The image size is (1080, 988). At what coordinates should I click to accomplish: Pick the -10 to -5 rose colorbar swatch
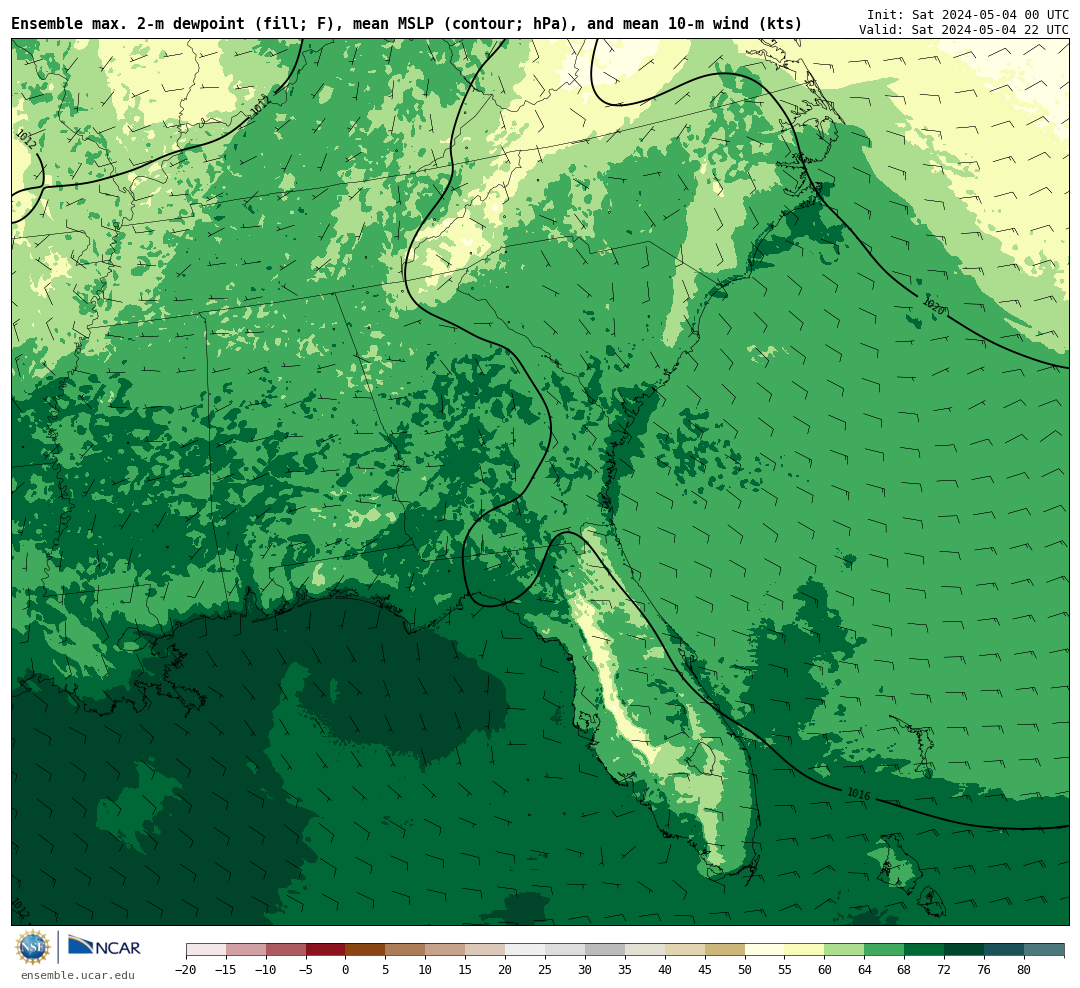(x=286, y=950)
